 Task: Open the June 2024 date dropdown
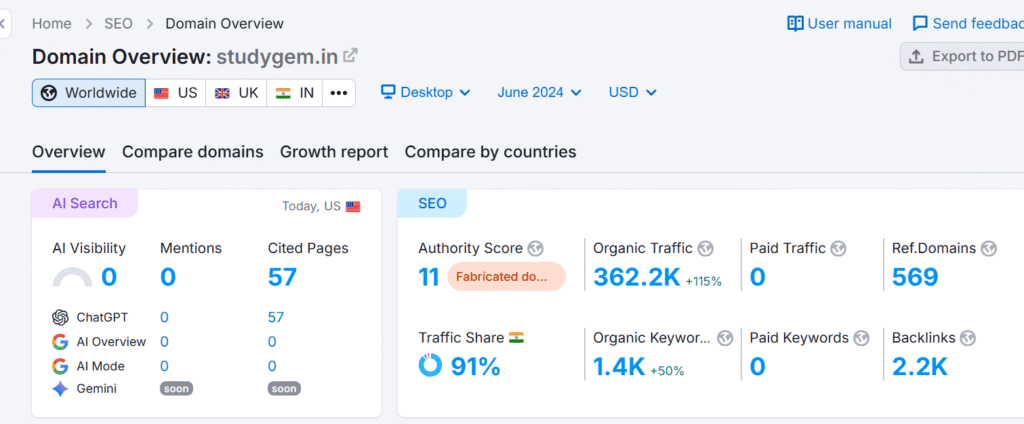[x=539, y=92]
